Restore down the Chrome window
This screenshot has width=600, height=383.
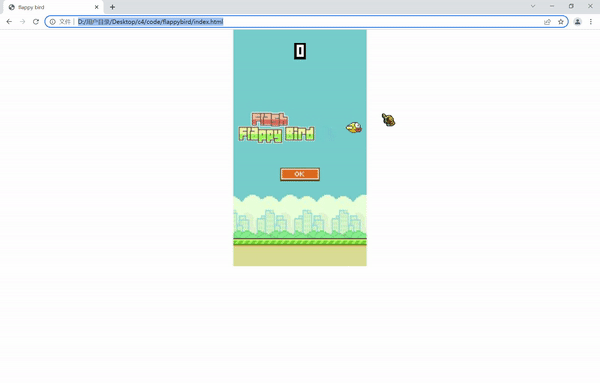[571, 6]
